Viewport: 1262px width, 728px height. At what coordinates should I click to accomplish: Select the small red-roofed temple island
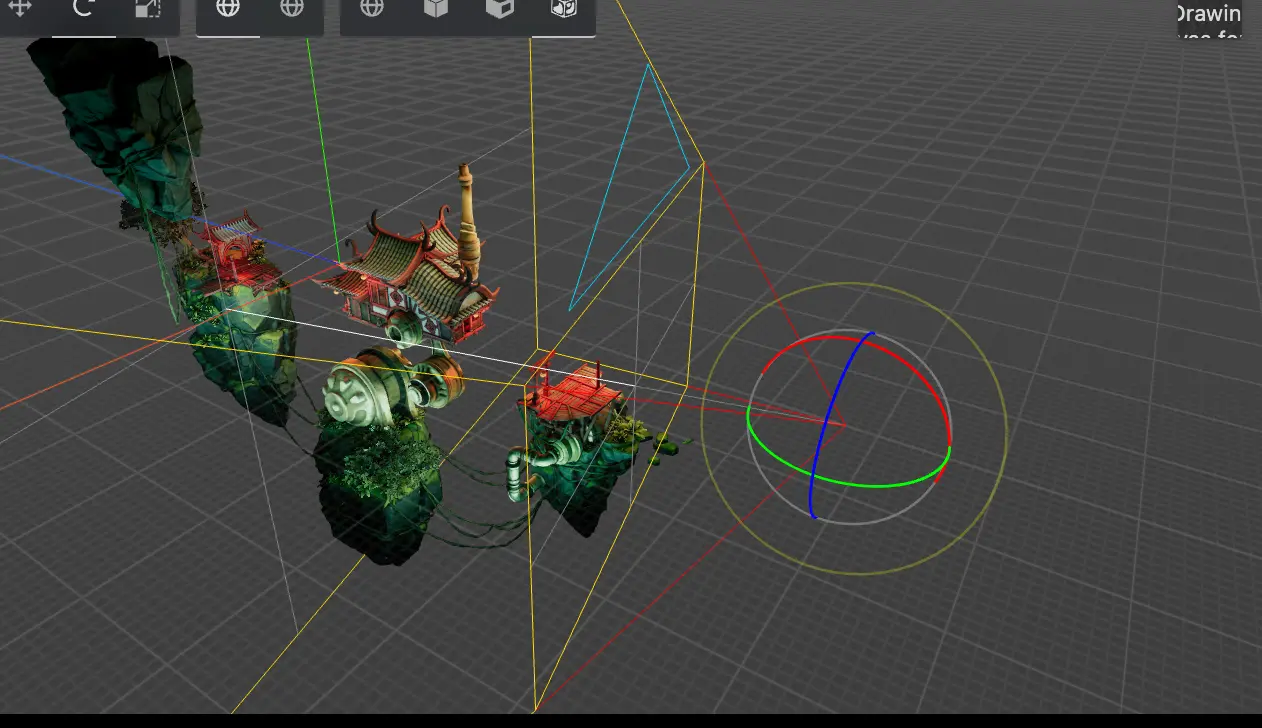[575, 400]
